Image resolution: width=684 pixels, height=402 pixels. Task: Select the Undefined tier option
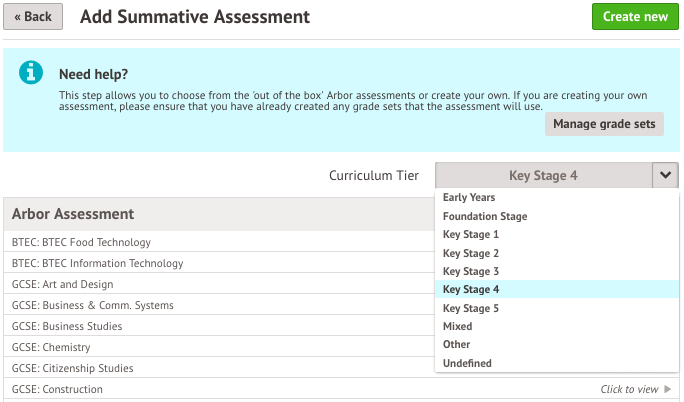[557, 363]
